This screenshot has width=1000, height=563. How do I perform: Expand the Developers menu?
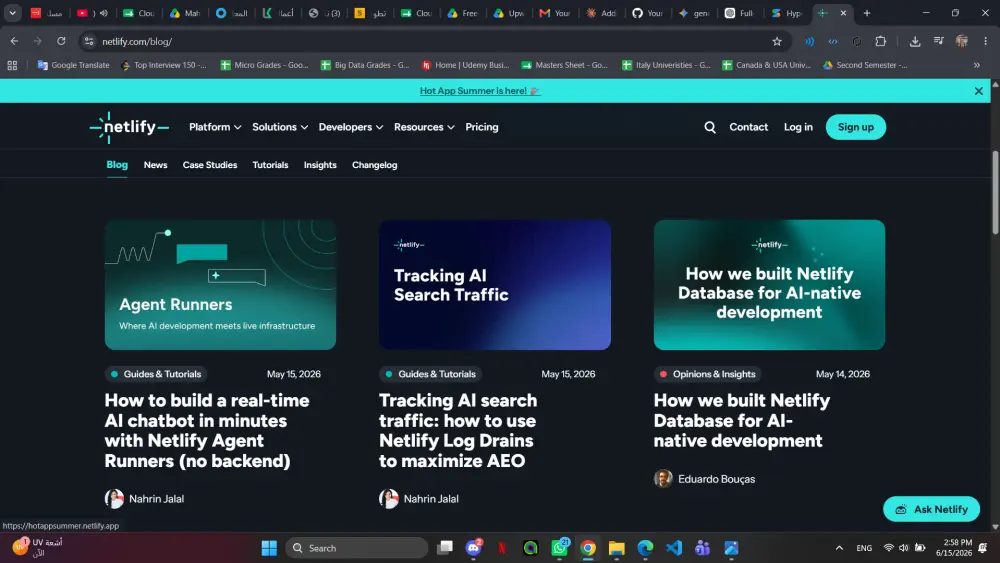[351, 128]
